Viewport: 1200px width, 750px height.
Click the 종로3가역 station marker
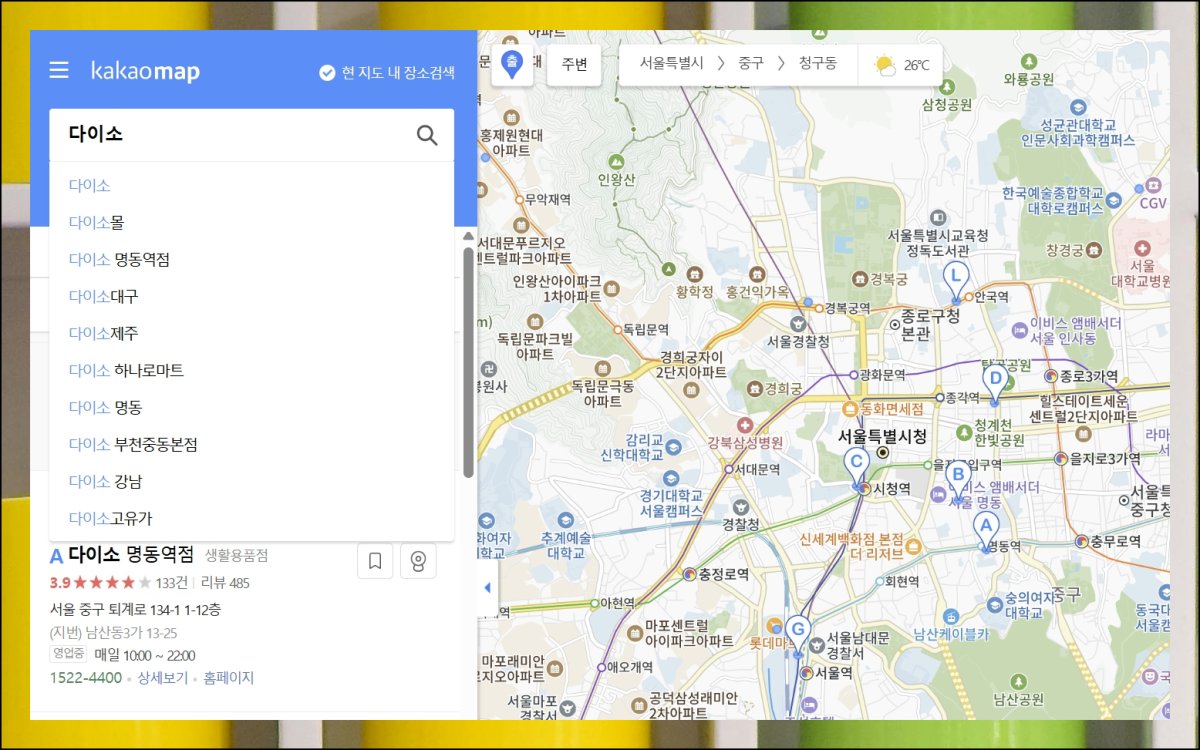pyautogui.click(x=1051, y=376)
